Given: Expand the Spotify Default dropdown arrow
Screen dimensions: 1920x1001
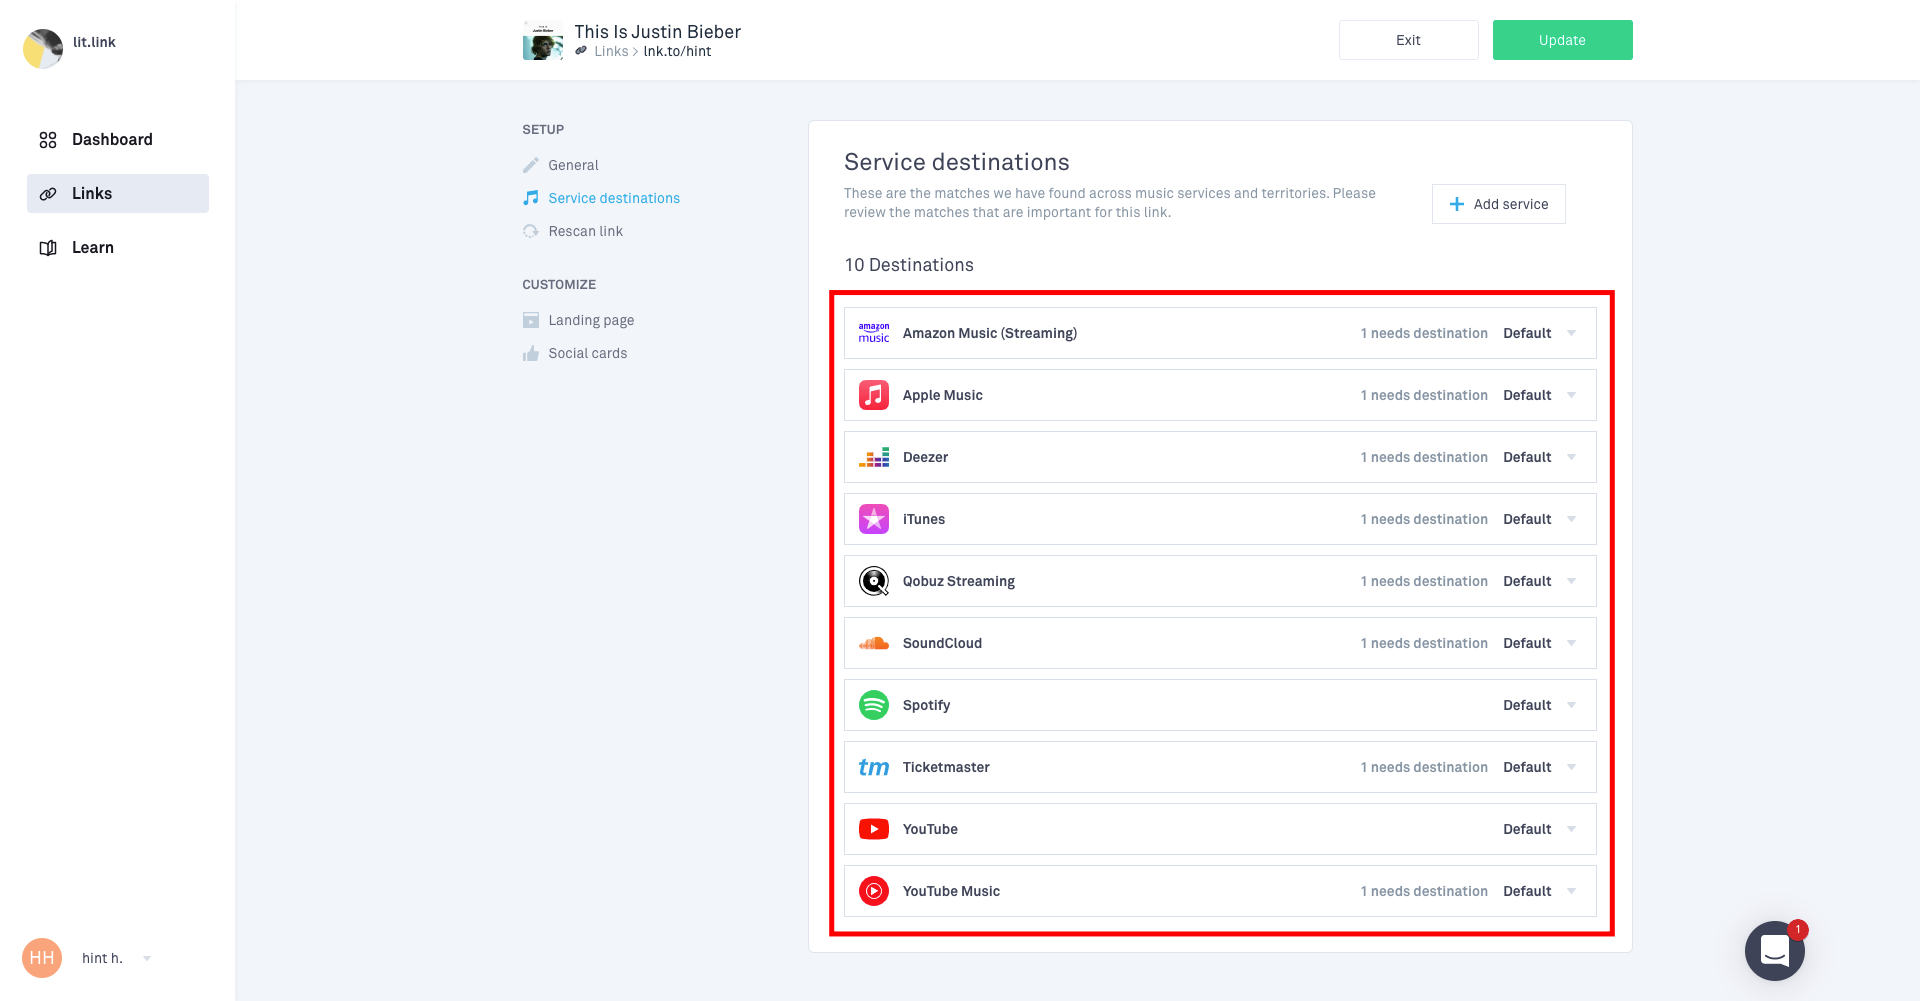Looking at the screenshot, I should [1571, 705].
